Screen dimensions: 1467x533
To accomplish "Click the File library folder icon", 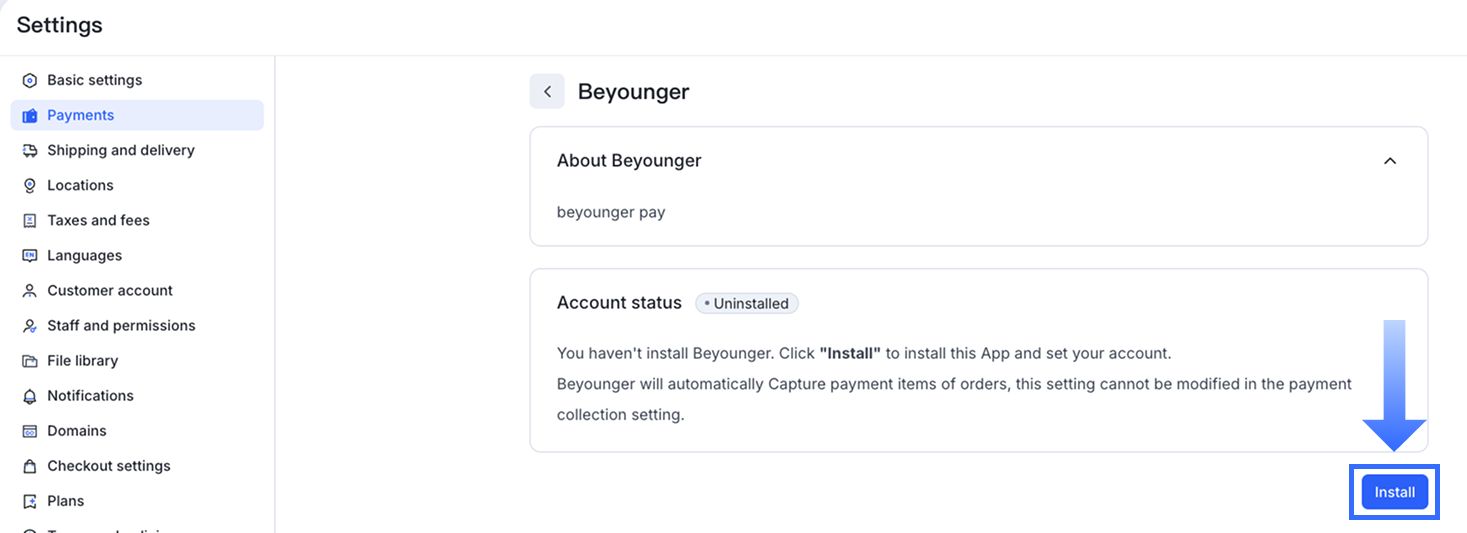I will click(30, 361).
